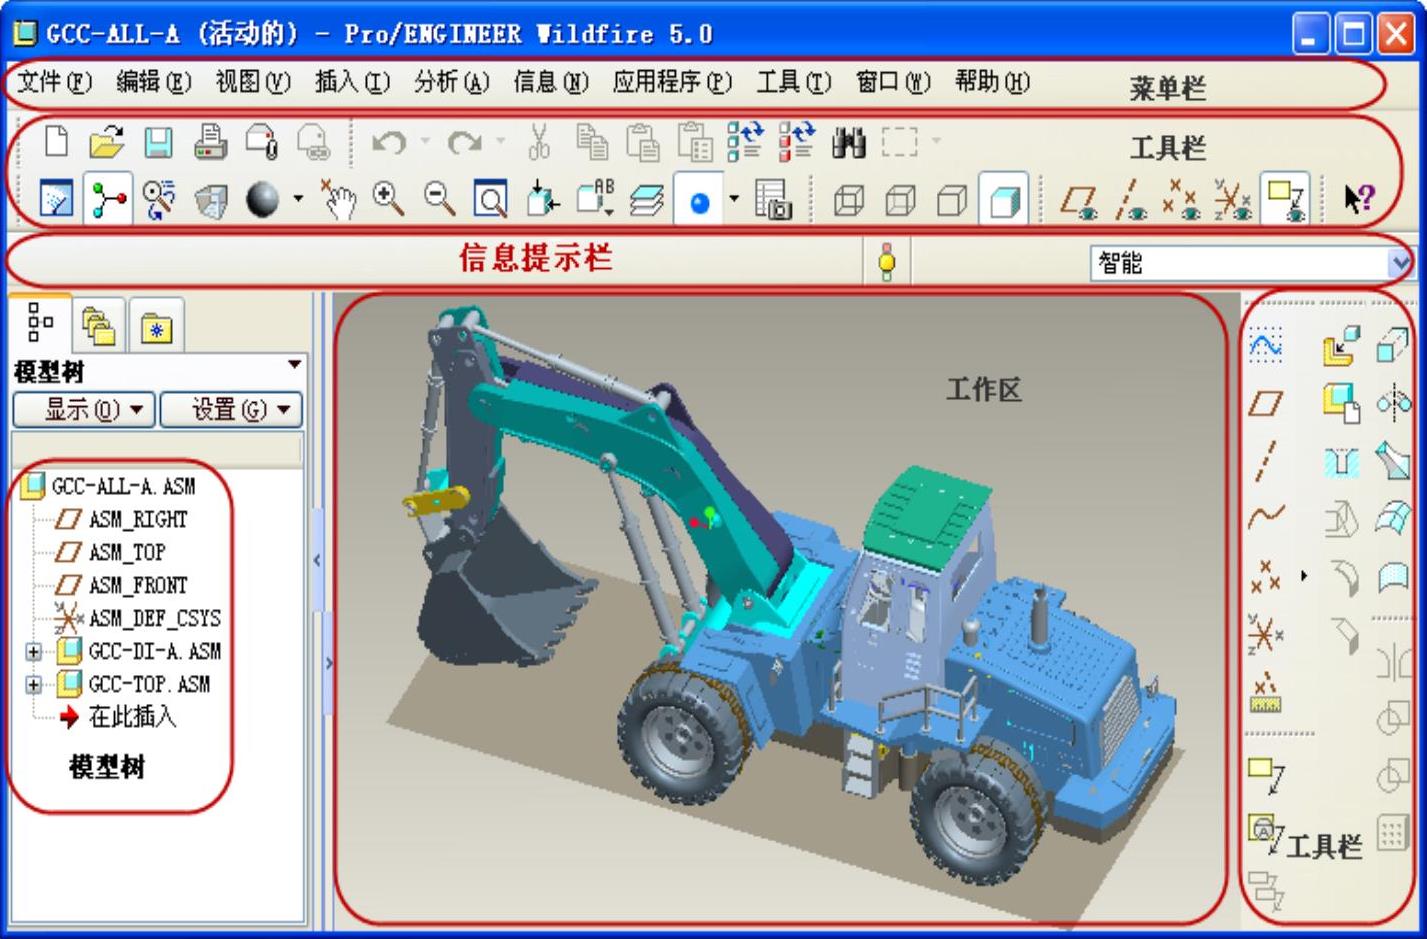The width and height of the screenshot is (1427, 939).
Task: Add a component to the assembly icon
Action: [x=1340, y=346]
